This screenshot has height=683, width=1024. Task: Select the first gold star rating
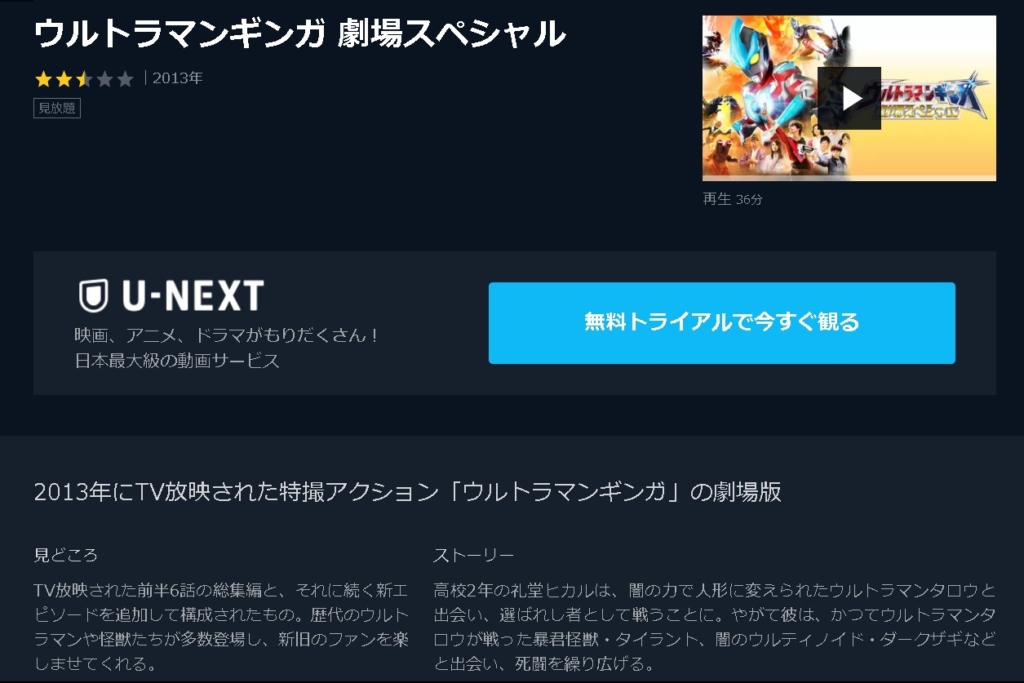click(44, 79)
